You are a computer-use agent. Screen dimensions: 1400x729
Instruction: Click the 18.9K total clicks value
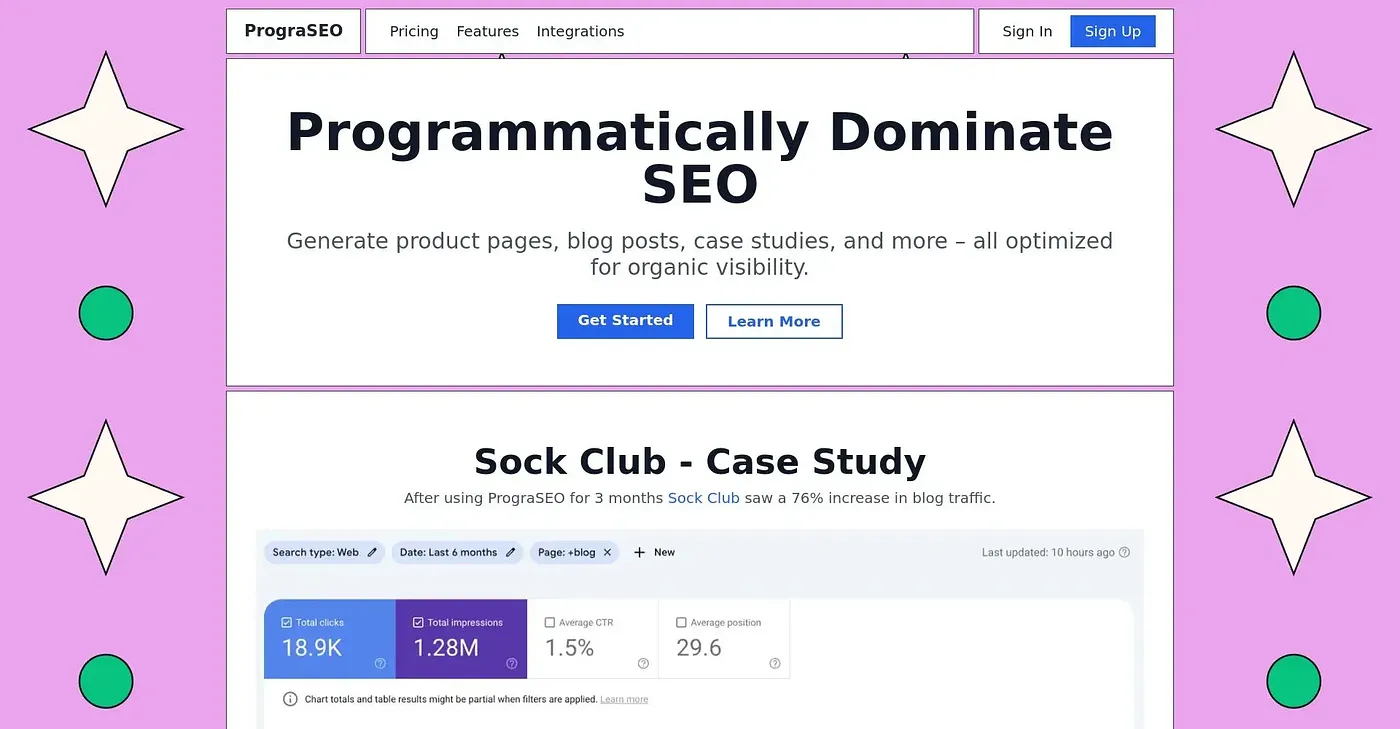pos(312,648)
